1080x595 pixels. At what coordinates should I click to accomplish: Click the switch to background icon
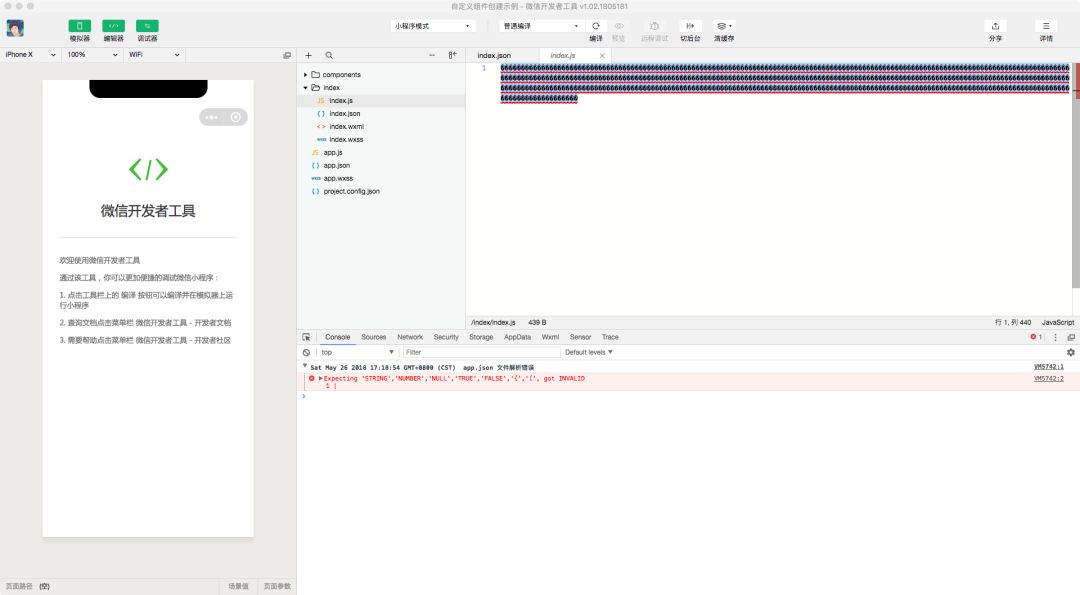click(x=690, y=26)
